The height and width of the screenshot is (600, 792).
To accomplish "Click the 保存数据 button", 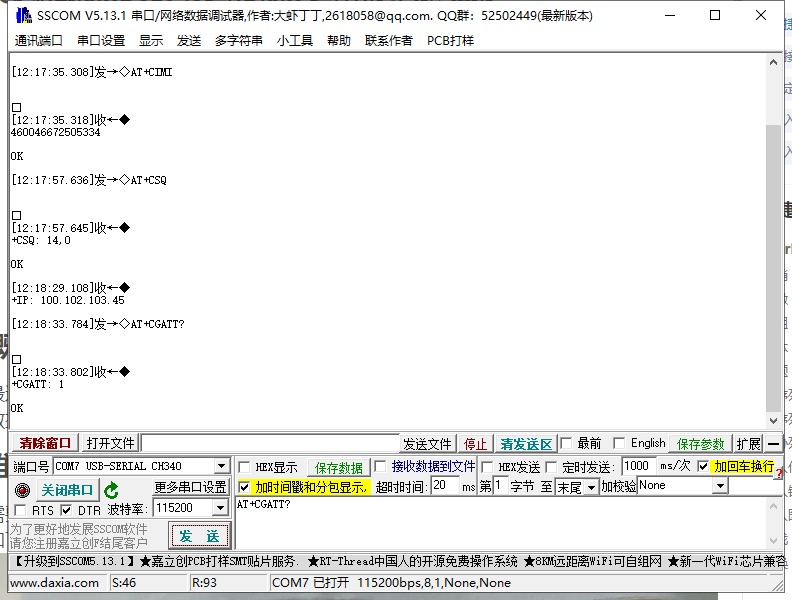I will point(338,468).
